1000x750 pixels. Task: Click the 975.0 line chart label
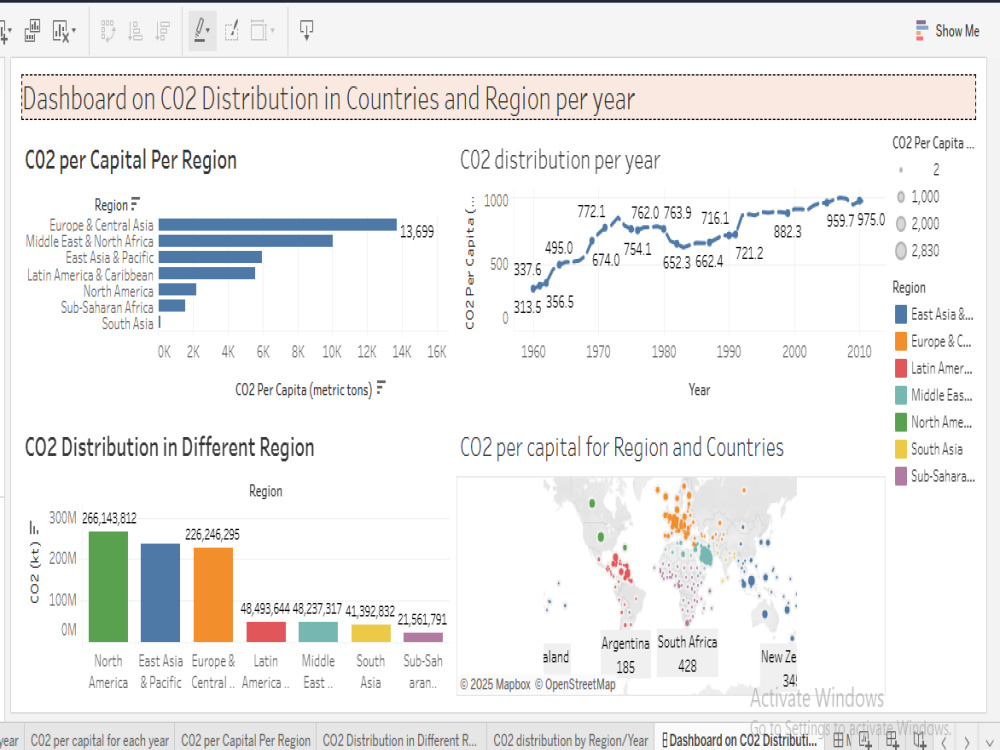click(871, 220)
